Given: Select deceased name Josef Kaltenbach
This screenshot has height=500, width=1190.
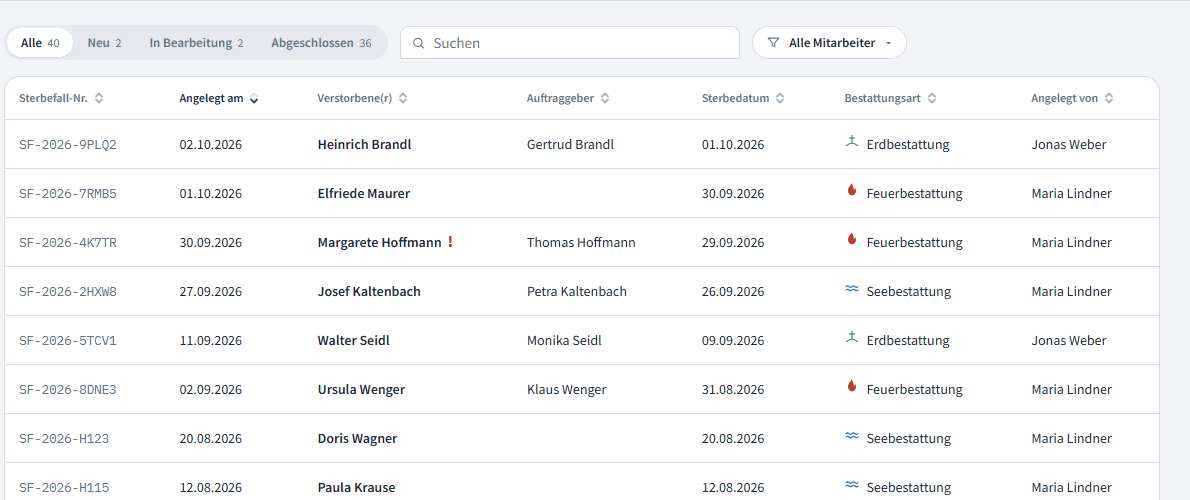Looking at the screenshot, I should pyautogui.click(x=369, y=291).
